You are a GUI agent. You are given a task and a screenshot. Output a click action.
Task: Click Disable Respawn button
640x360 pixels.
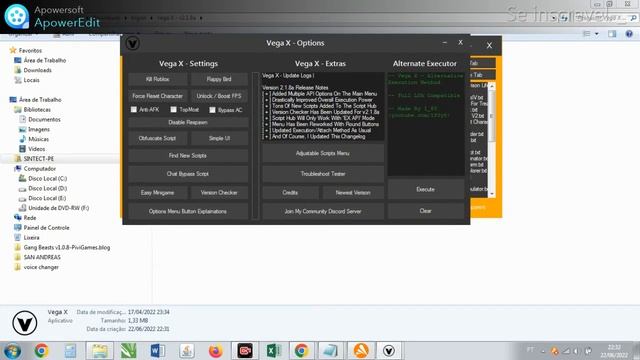pos(188,122)
